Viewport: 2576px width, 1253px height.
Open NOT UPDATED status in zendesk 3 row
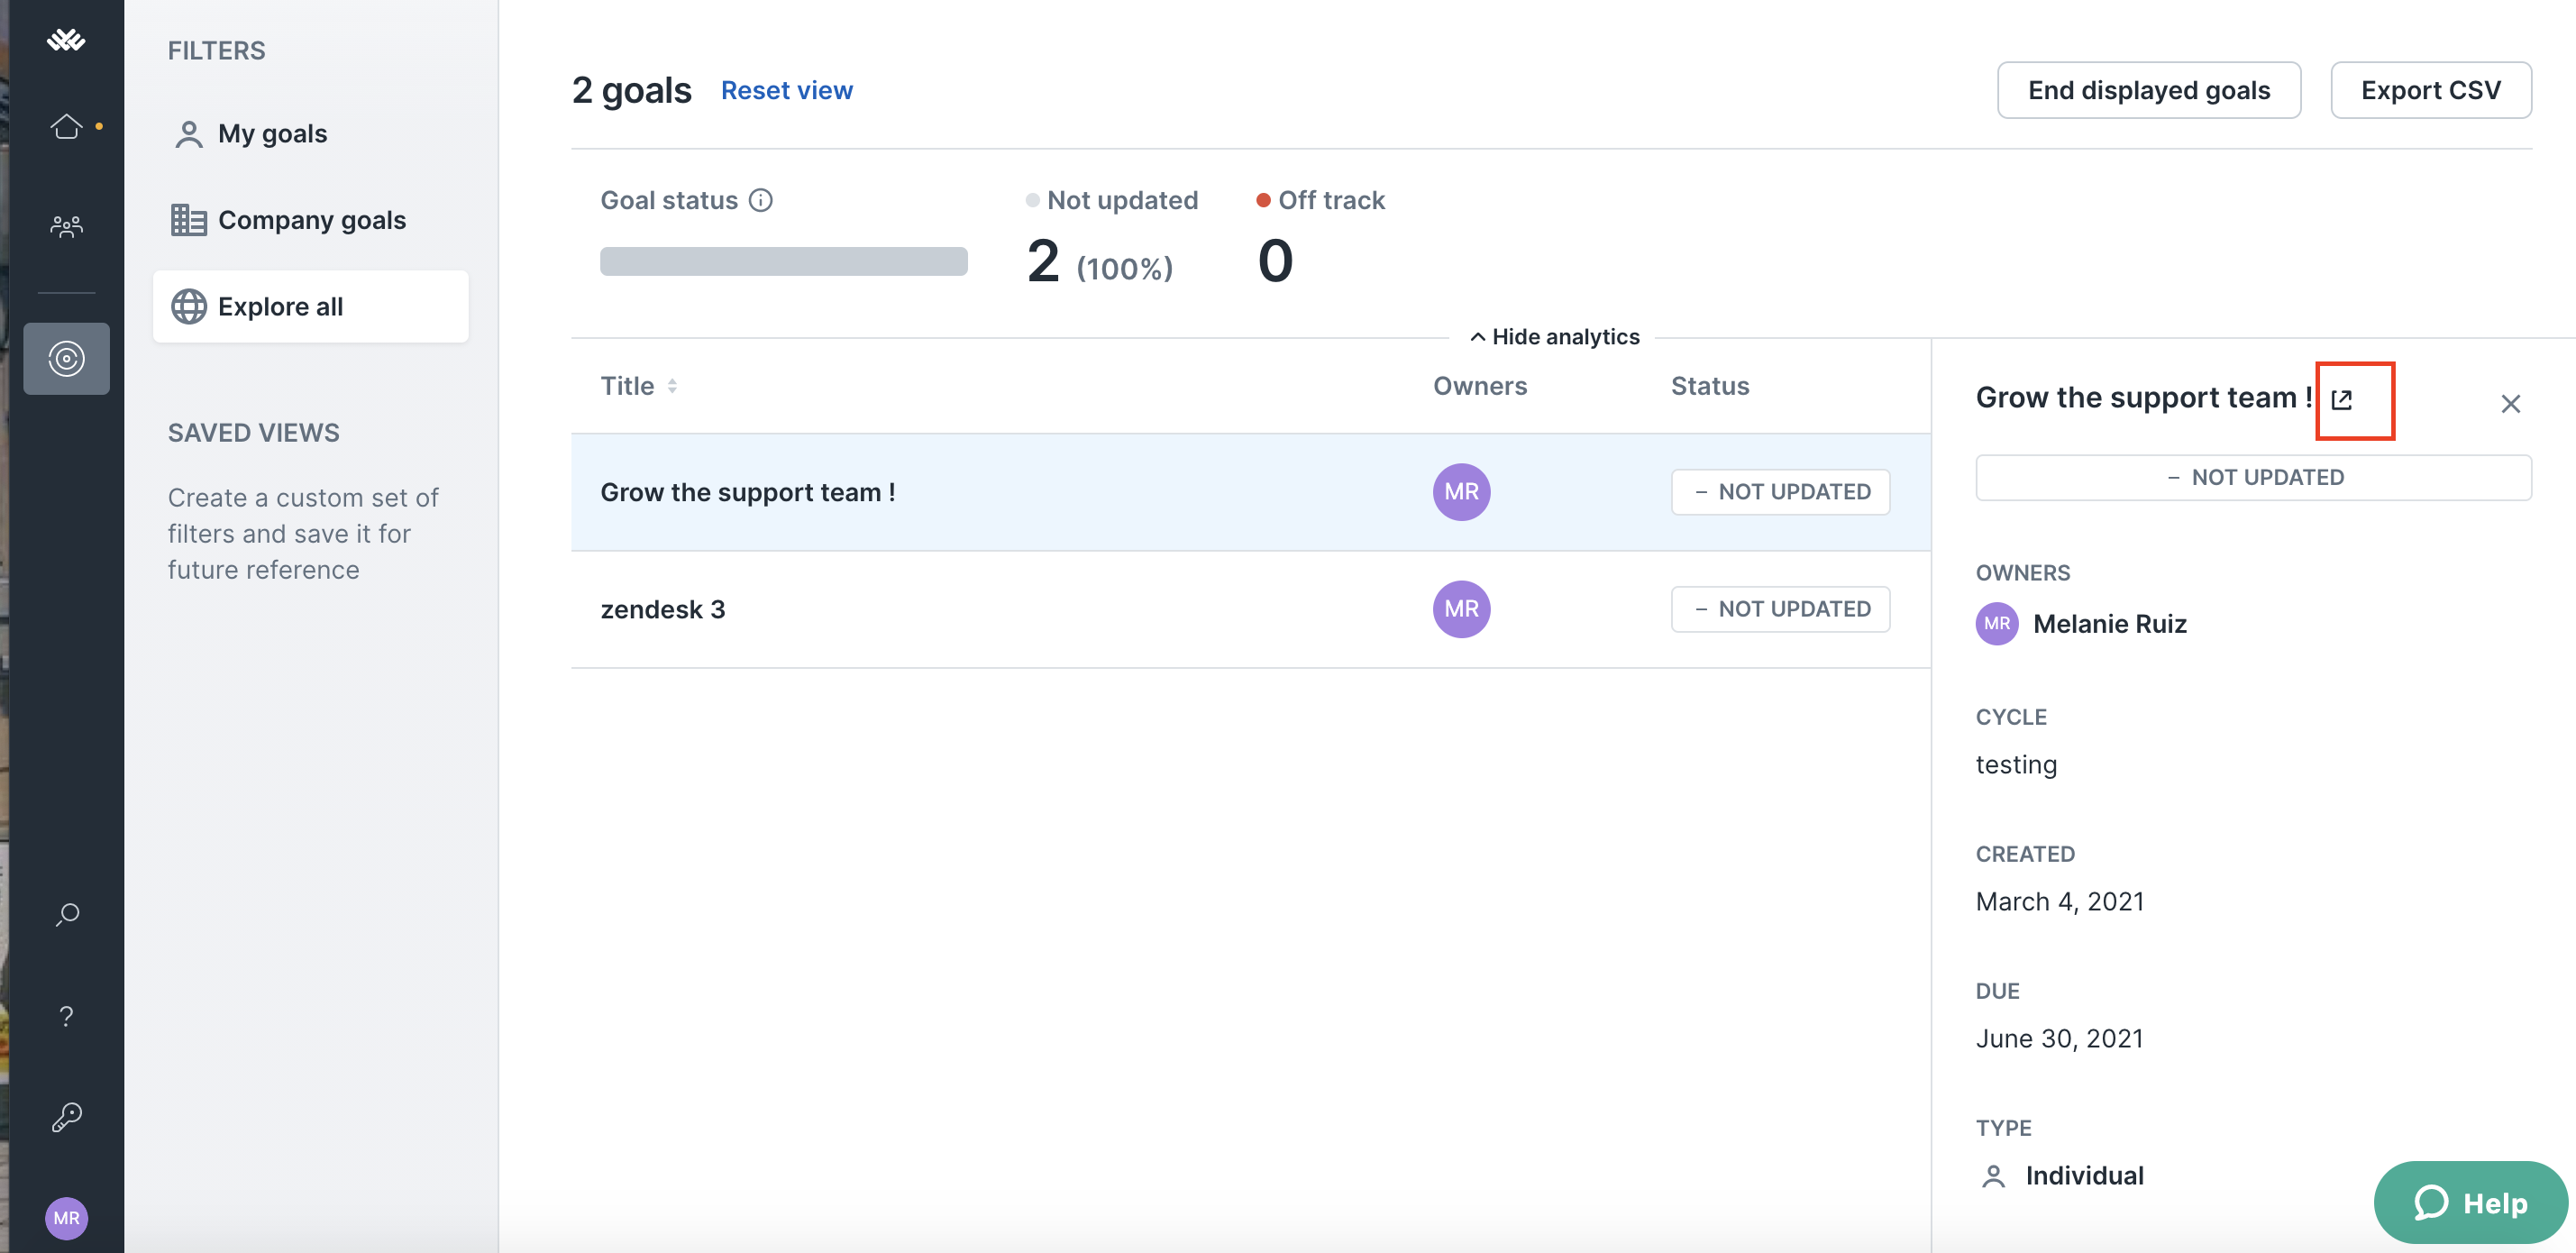(1780, 609)
